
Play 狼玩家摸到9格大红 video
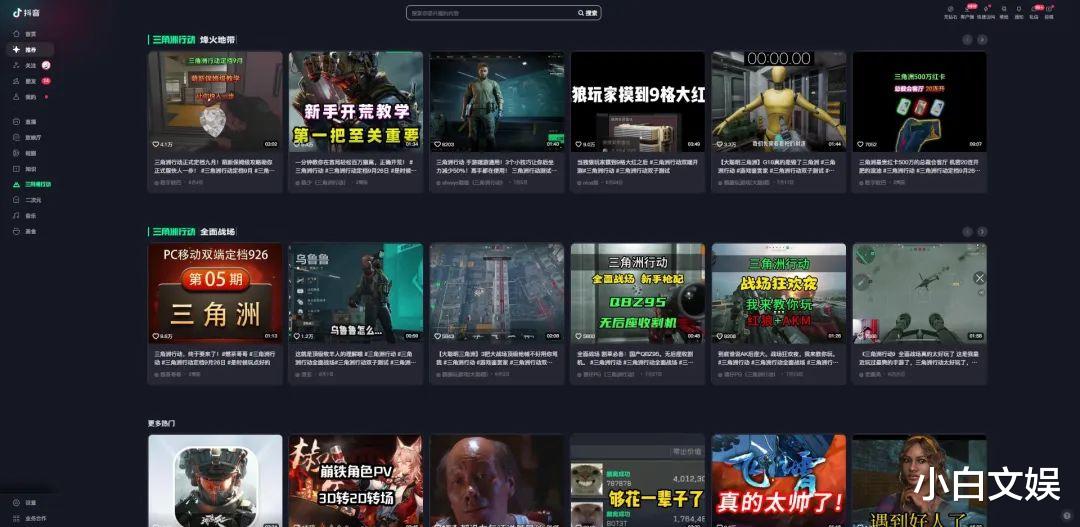click(x=638, y=101)
